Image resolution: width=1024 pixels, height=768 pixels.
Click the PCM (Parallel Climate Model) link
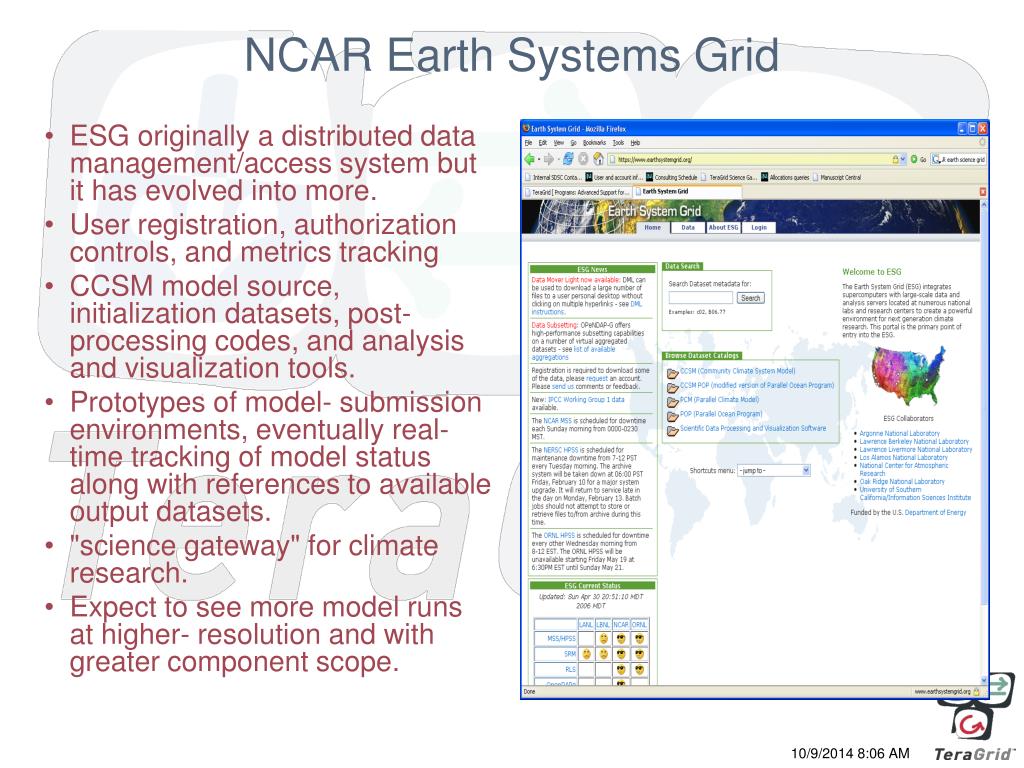point(720,400)
